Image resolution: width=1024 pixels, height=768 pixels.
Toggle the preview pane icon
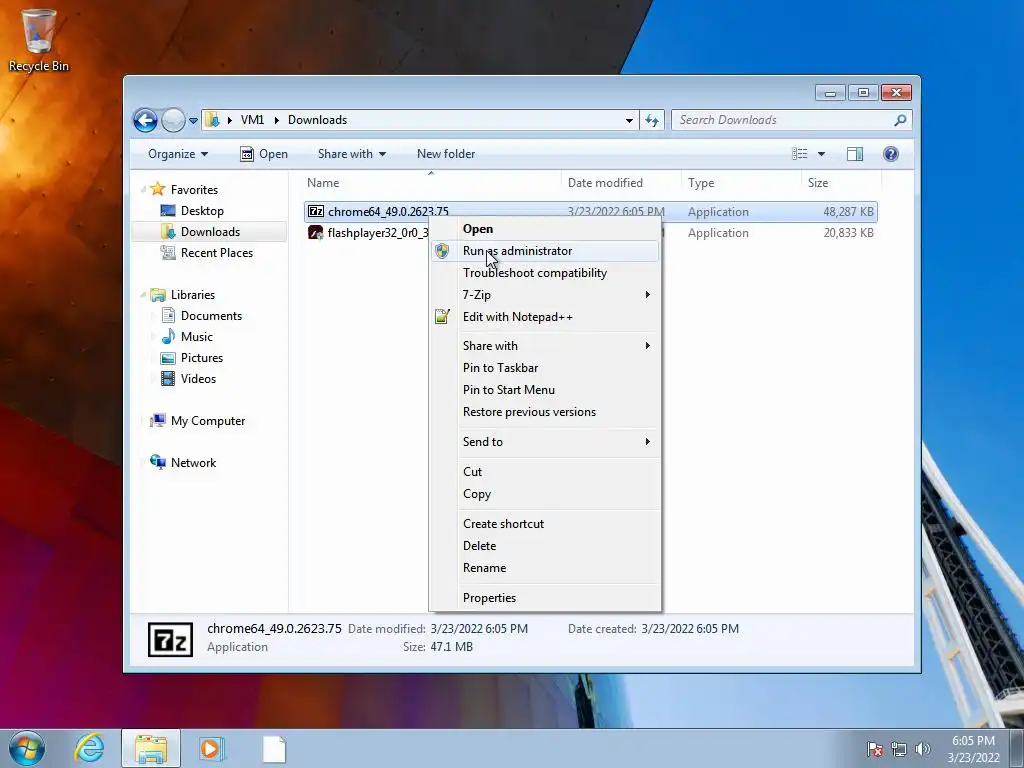[x=855, y=153]
